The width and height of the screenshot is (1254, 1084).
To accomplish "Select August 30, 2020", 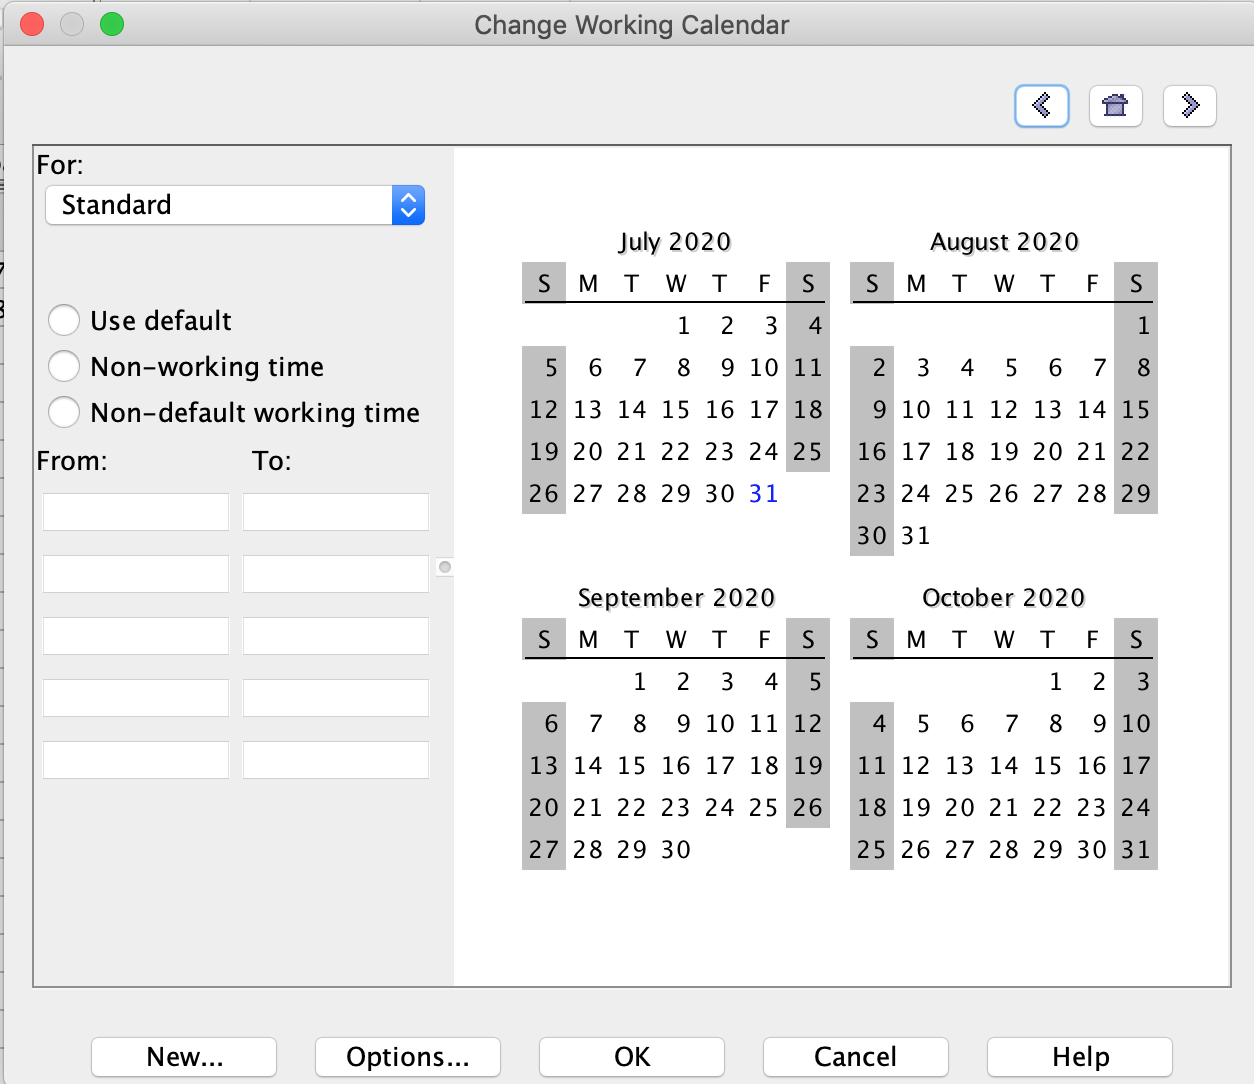I will (872, 535).
